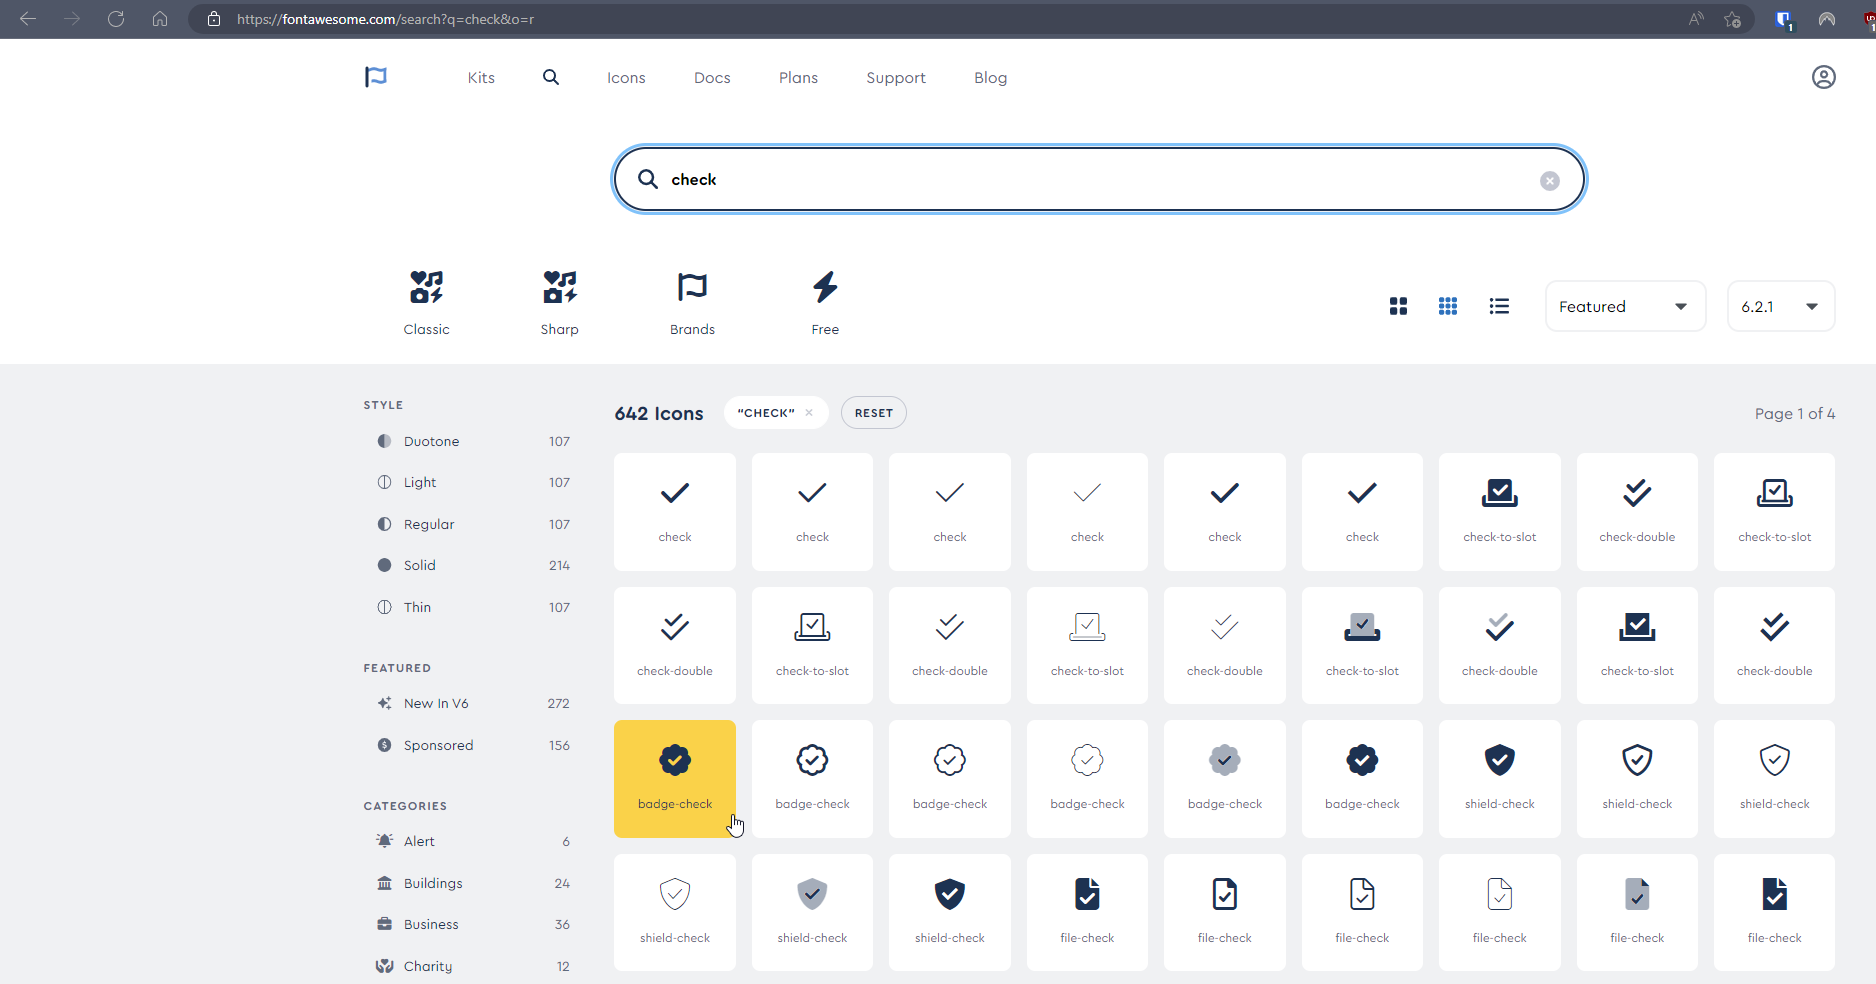Select the Brands flag filter
Image resolution: width=1876 pixels, height=984 pixels.
click(692, 302)
